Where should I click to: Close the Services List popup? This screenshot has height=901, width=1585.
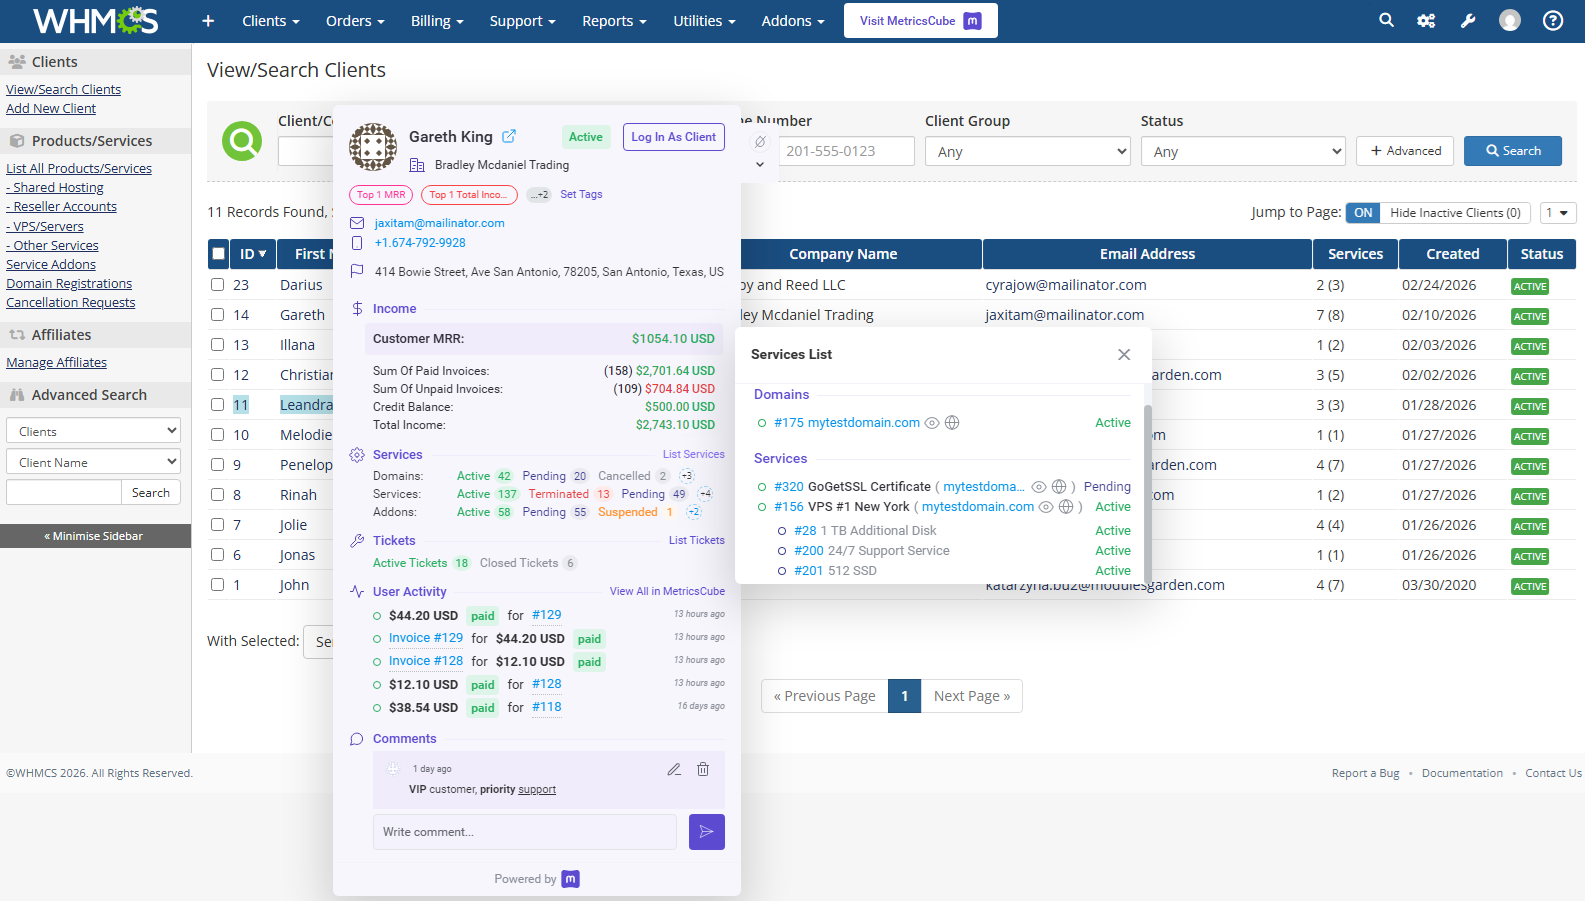pyautogui.click(x=1124, y=355)
